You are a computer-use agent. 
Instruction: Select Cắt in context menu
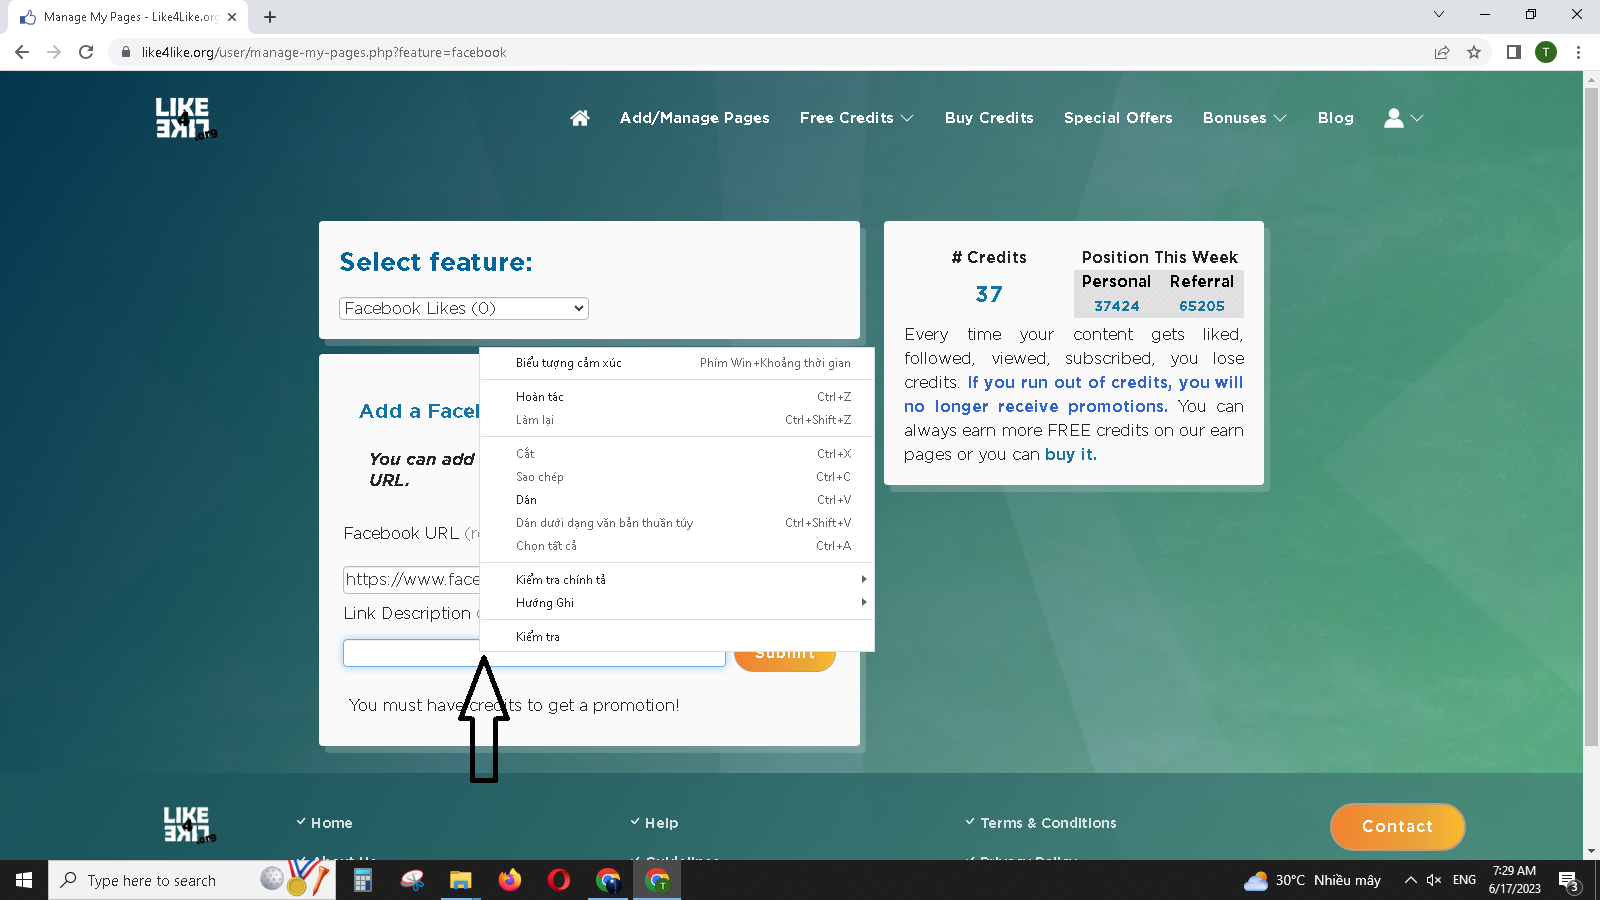[677, 454]
